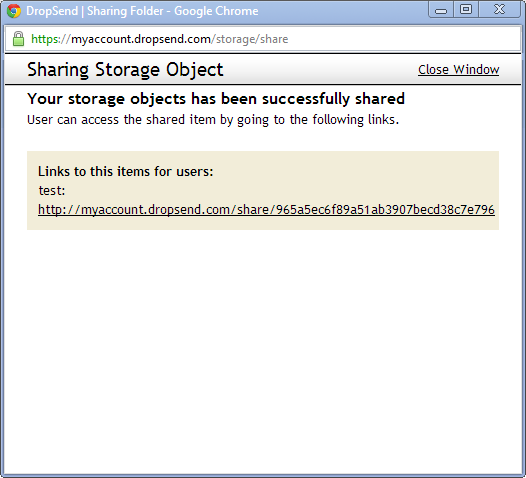Click the green https text in URL

[x=45, y=39]
